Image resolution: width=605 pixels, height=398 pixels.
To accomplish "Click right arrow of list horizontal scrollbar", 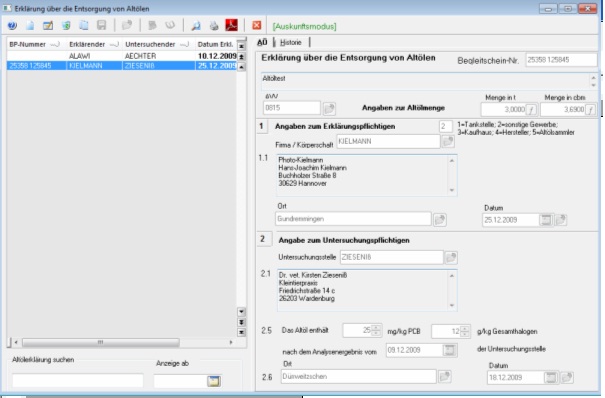I will [231, 342].
